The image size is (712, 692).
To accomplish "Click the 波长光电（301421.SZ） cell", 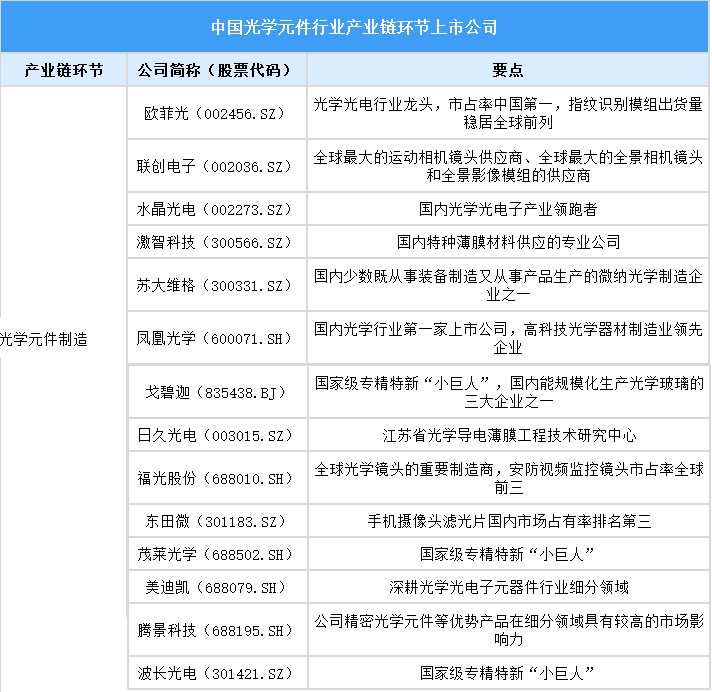I will point(218,673).
